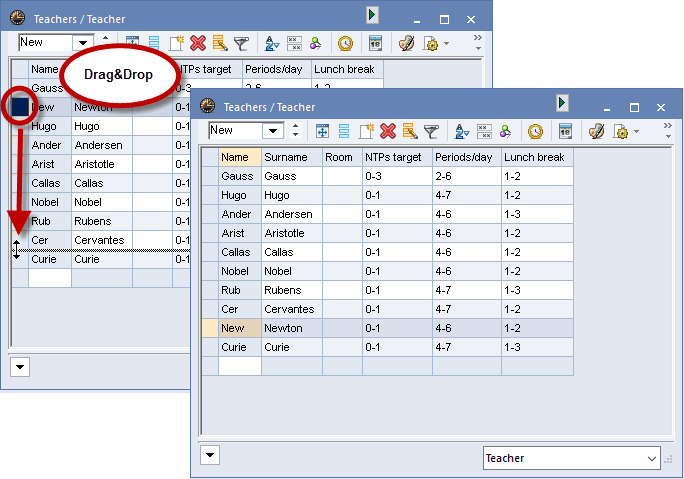The height and width of the screenshot is (479, 684).
Task: Delete teacher using red X in front window
Action: tap(388, 131)
